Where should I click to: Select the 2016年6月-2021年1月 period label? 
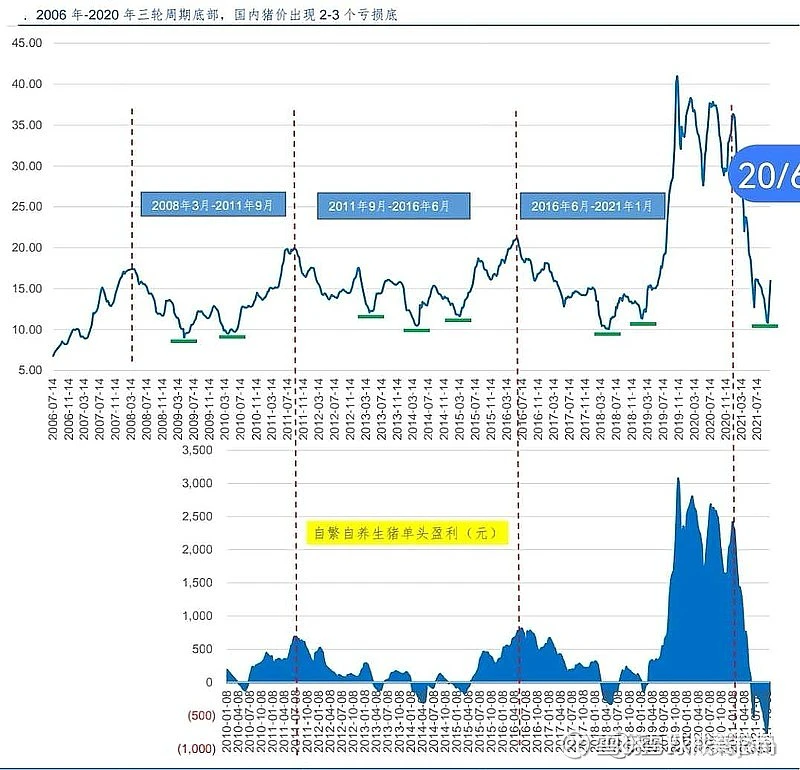tap(592, 206)
